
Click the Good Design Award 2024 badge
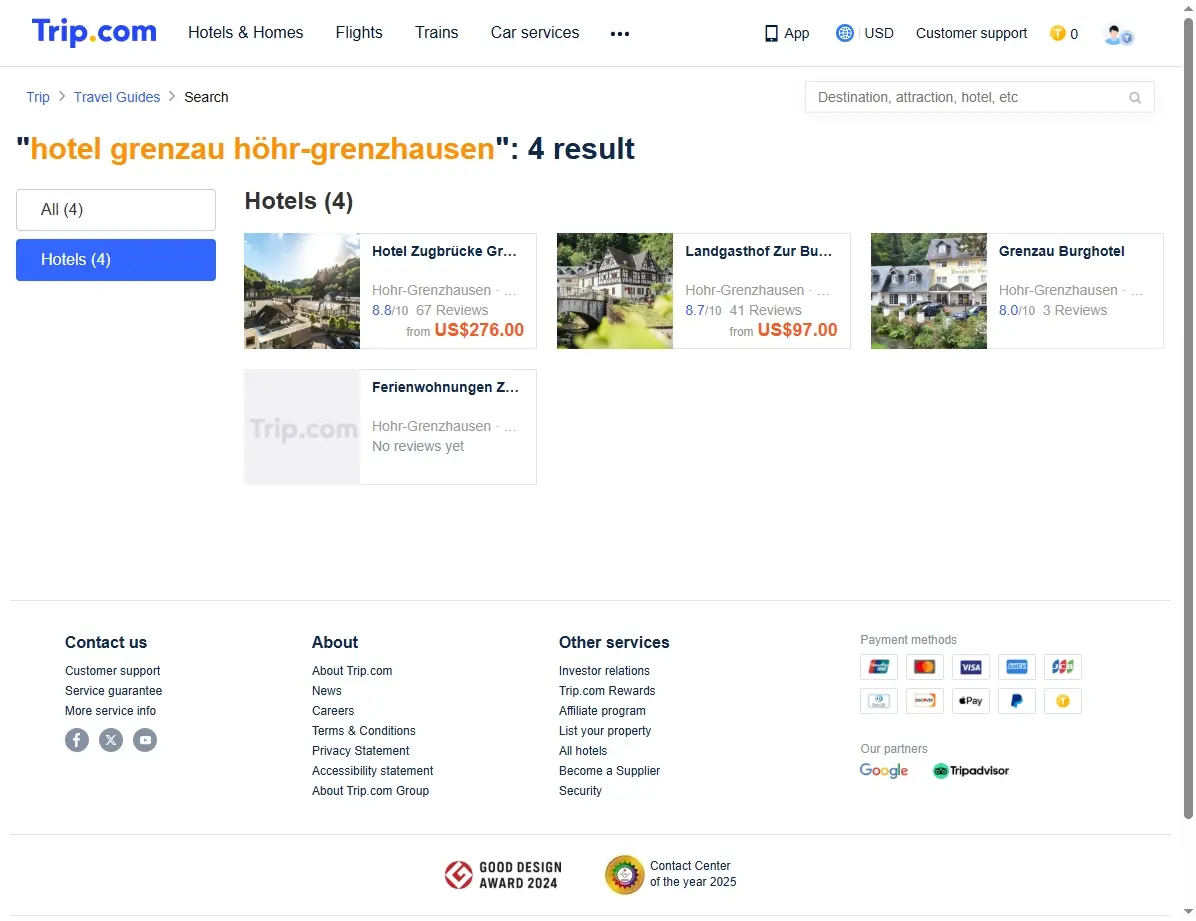[x=503, y=875]
